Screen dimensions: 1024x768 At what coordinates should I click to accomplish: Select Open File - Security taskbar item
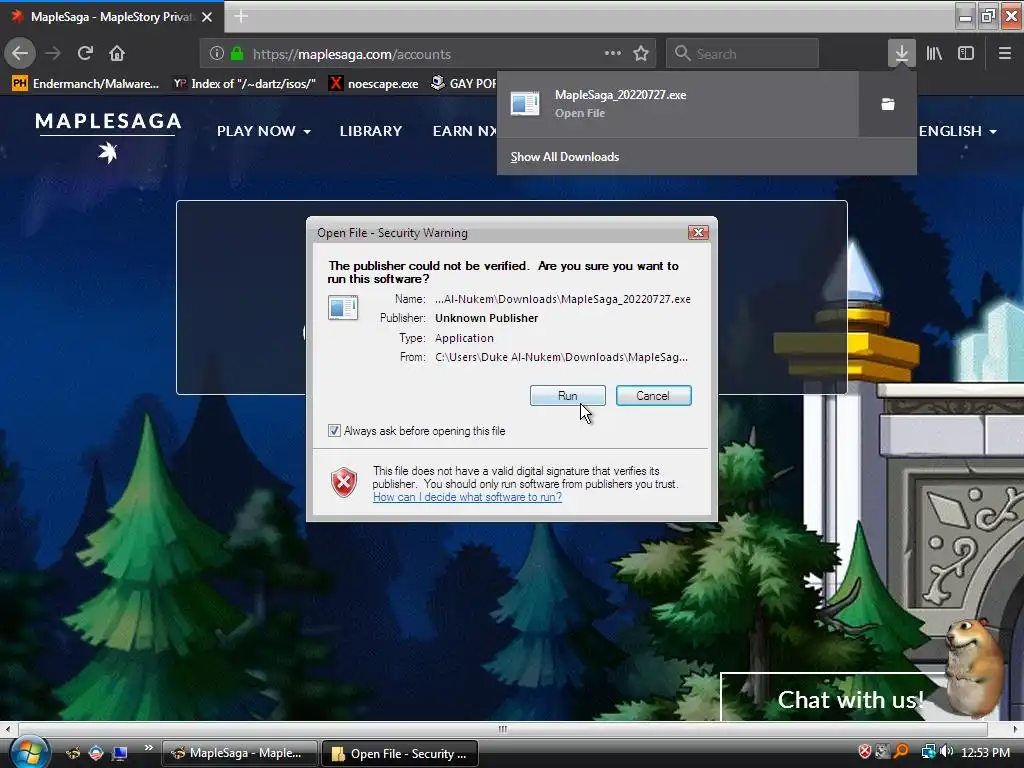tap(400, 754)
